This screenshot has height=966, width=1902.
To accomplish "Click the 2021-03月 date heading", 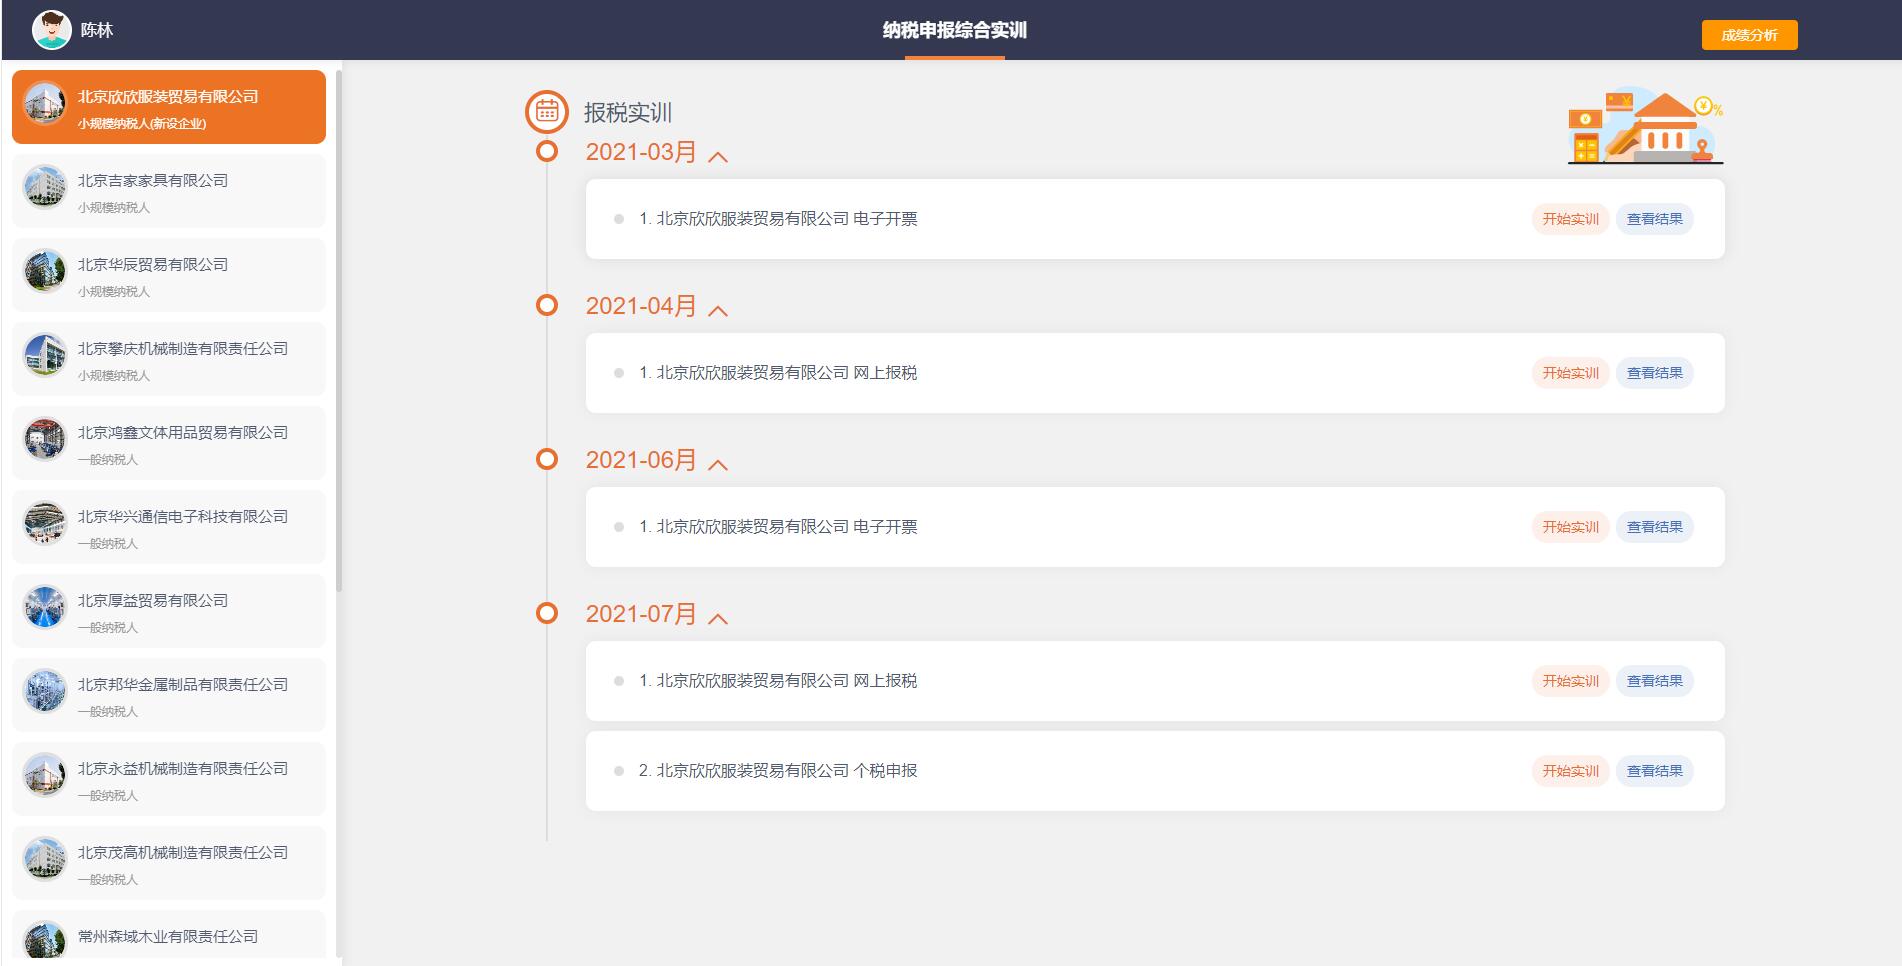I will 641,152.
